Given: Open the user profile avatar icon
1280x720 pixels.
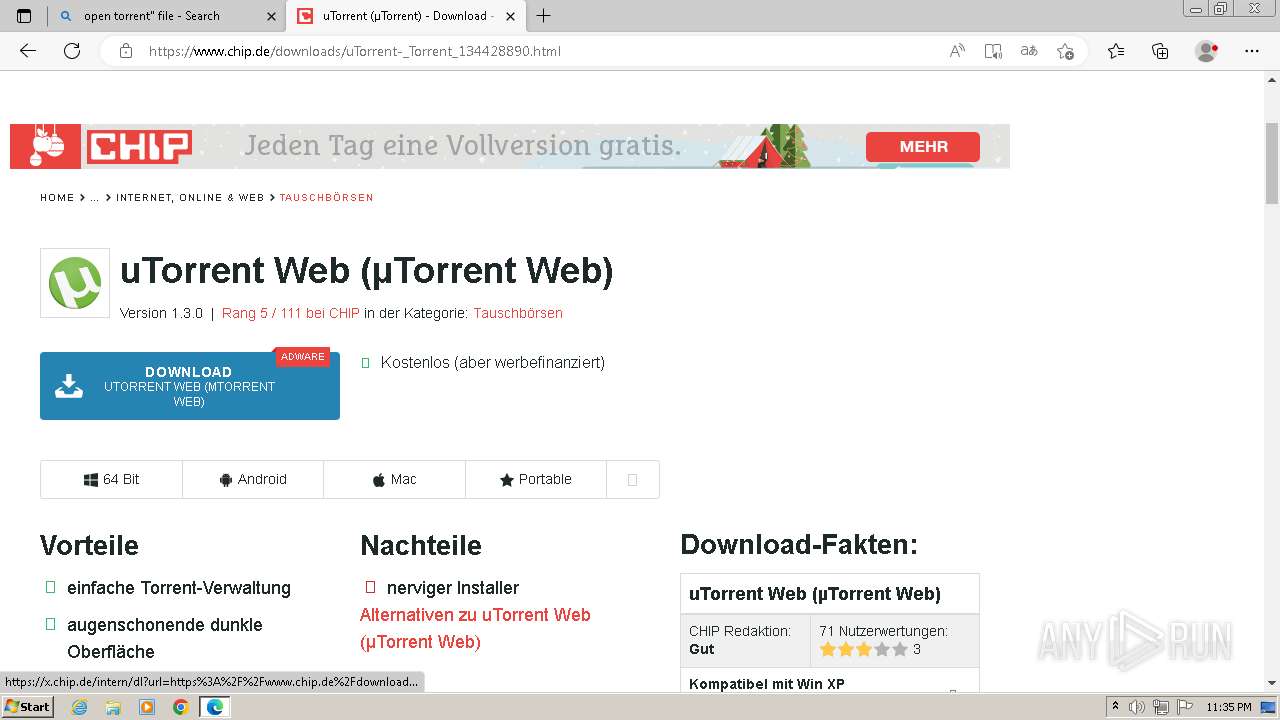Looking at the screenshot, I should (x=1207, y=51).
